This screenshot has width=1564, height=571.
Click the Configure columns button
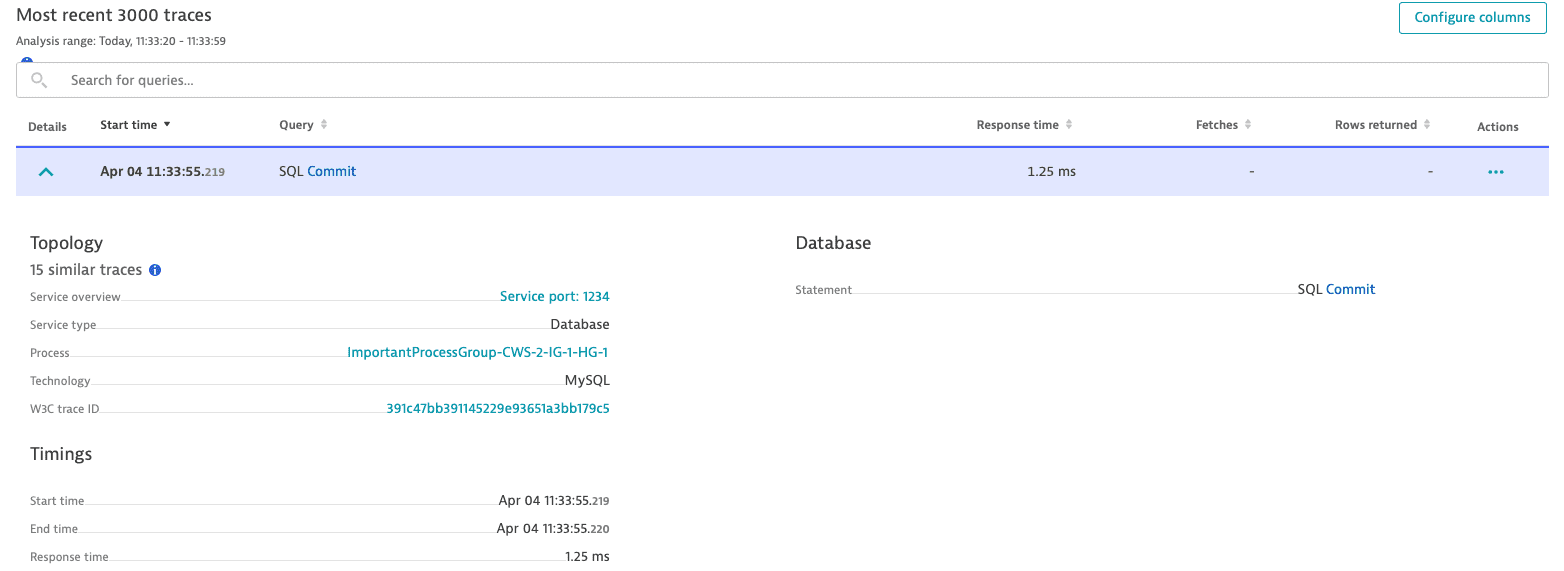(x=1472, y=17)
